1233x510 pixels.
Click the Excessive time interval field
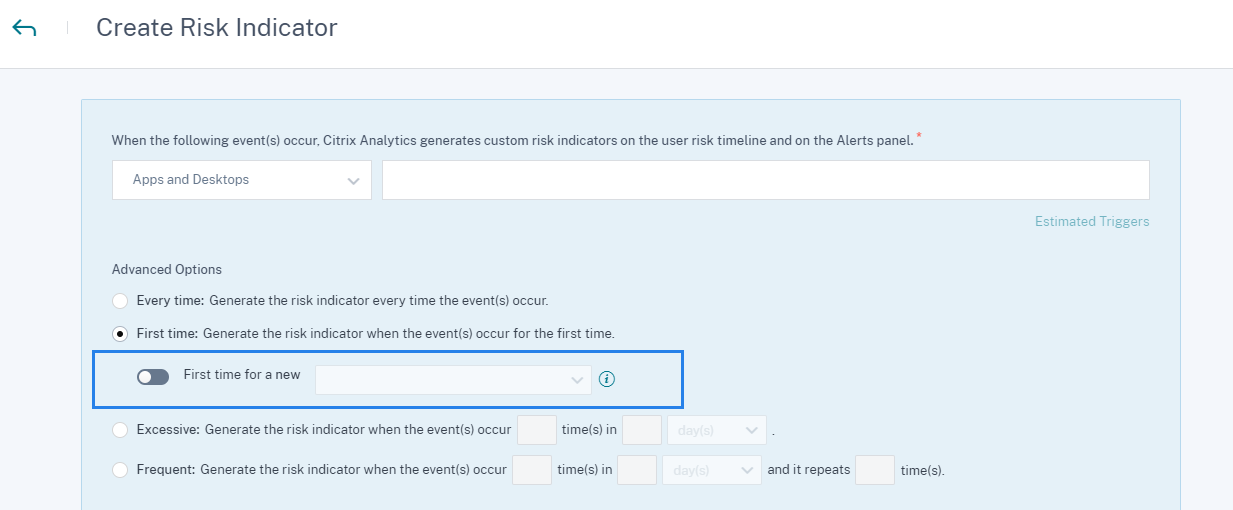point(642,430)
